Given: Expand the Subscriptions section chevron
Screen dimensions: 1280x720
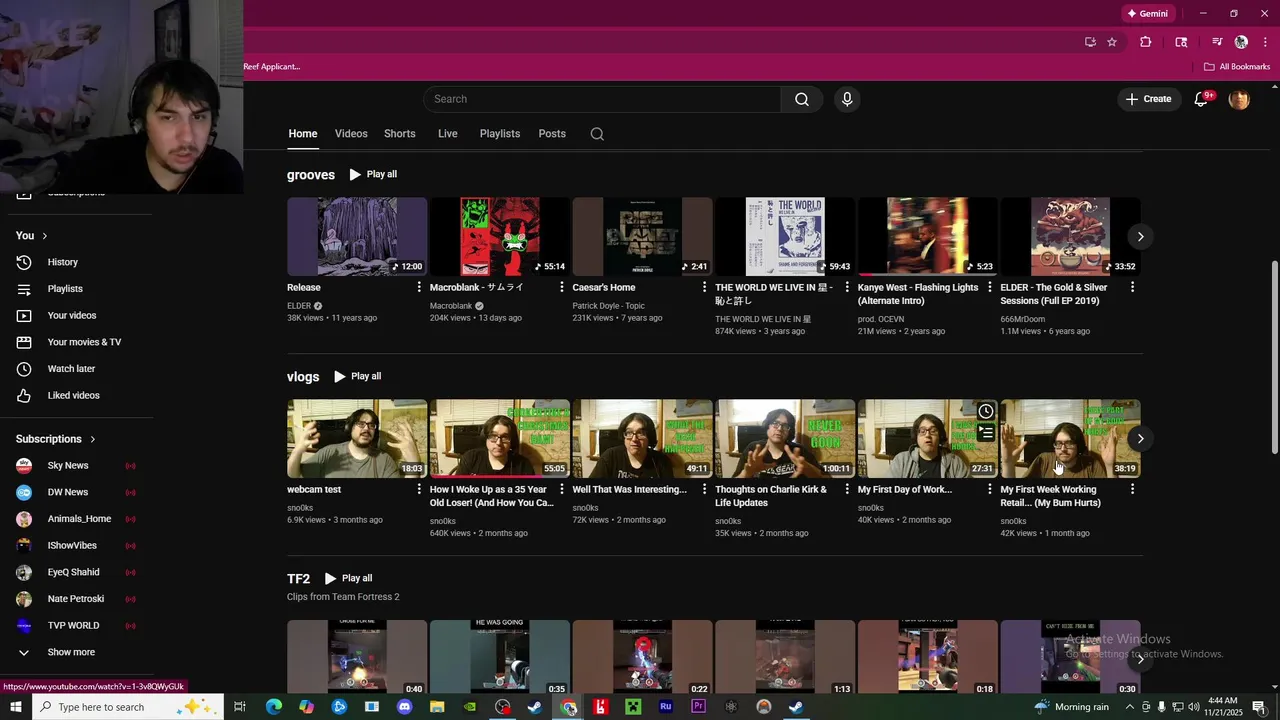Looking at the screenshot, I should [x=93, y=439].
